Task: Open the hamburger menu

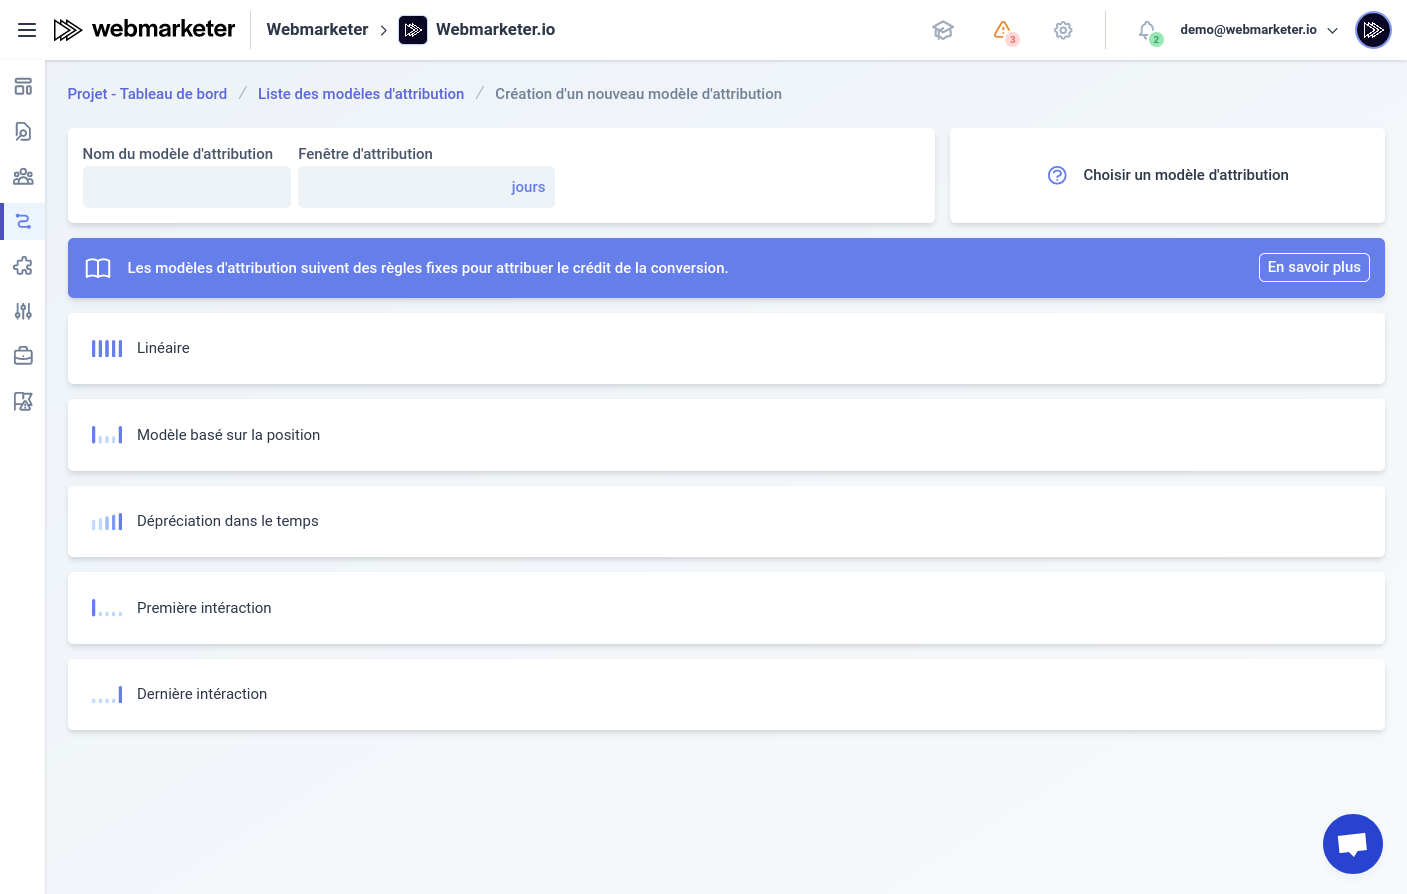Action: pyautogui.click(x=27, y=30)
